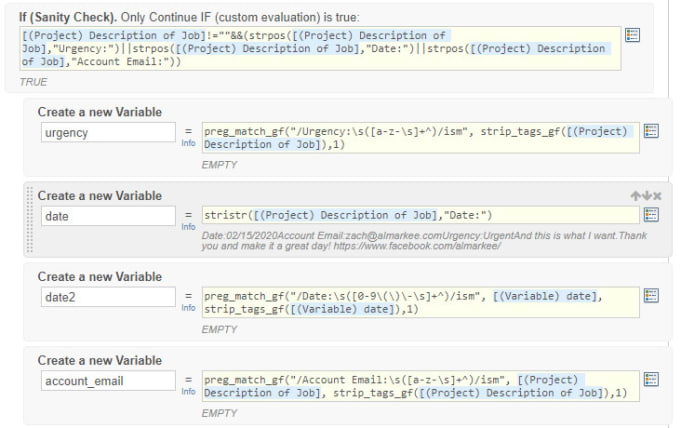The image size is (680, 428).
Task: Select the TRUE result under Sanity Check
Action: [33, 82]
